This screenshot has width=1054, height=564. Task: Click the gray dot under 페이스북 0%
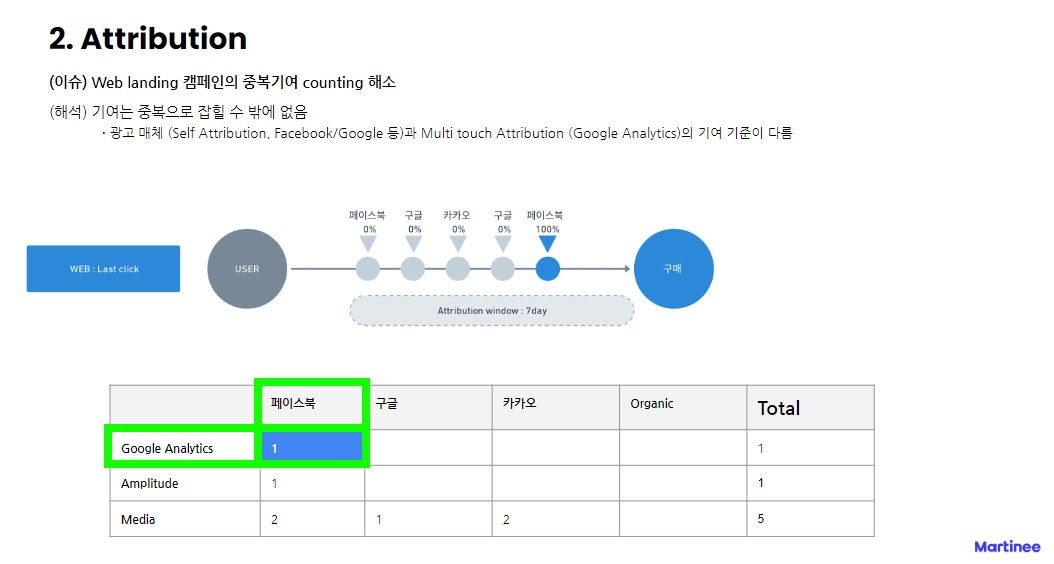pos(368,269)
